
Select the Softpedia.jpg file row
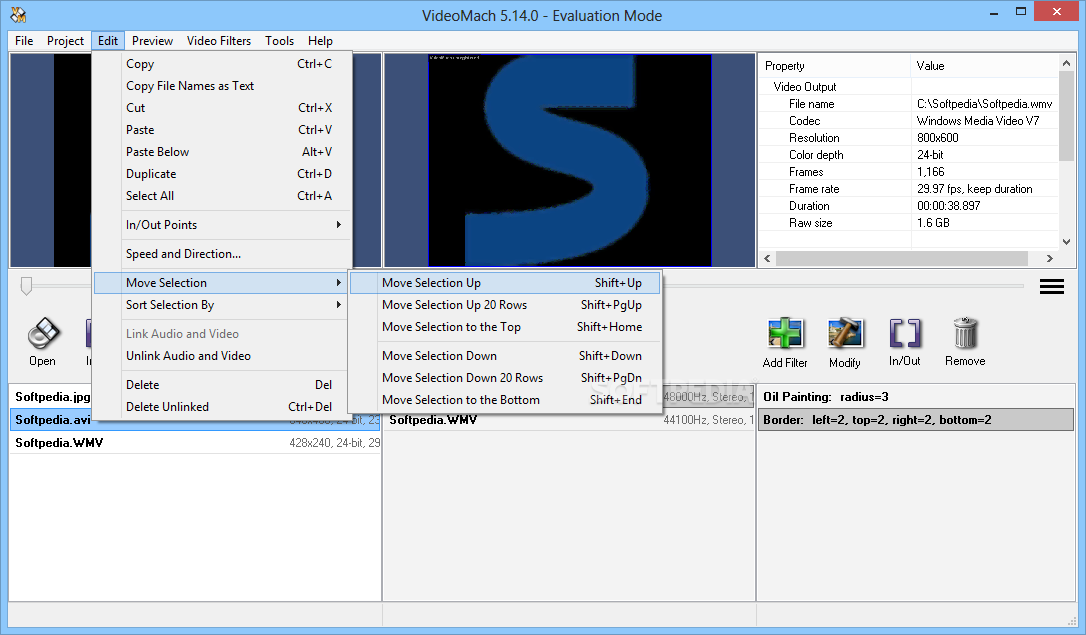[x=53, y=397]
